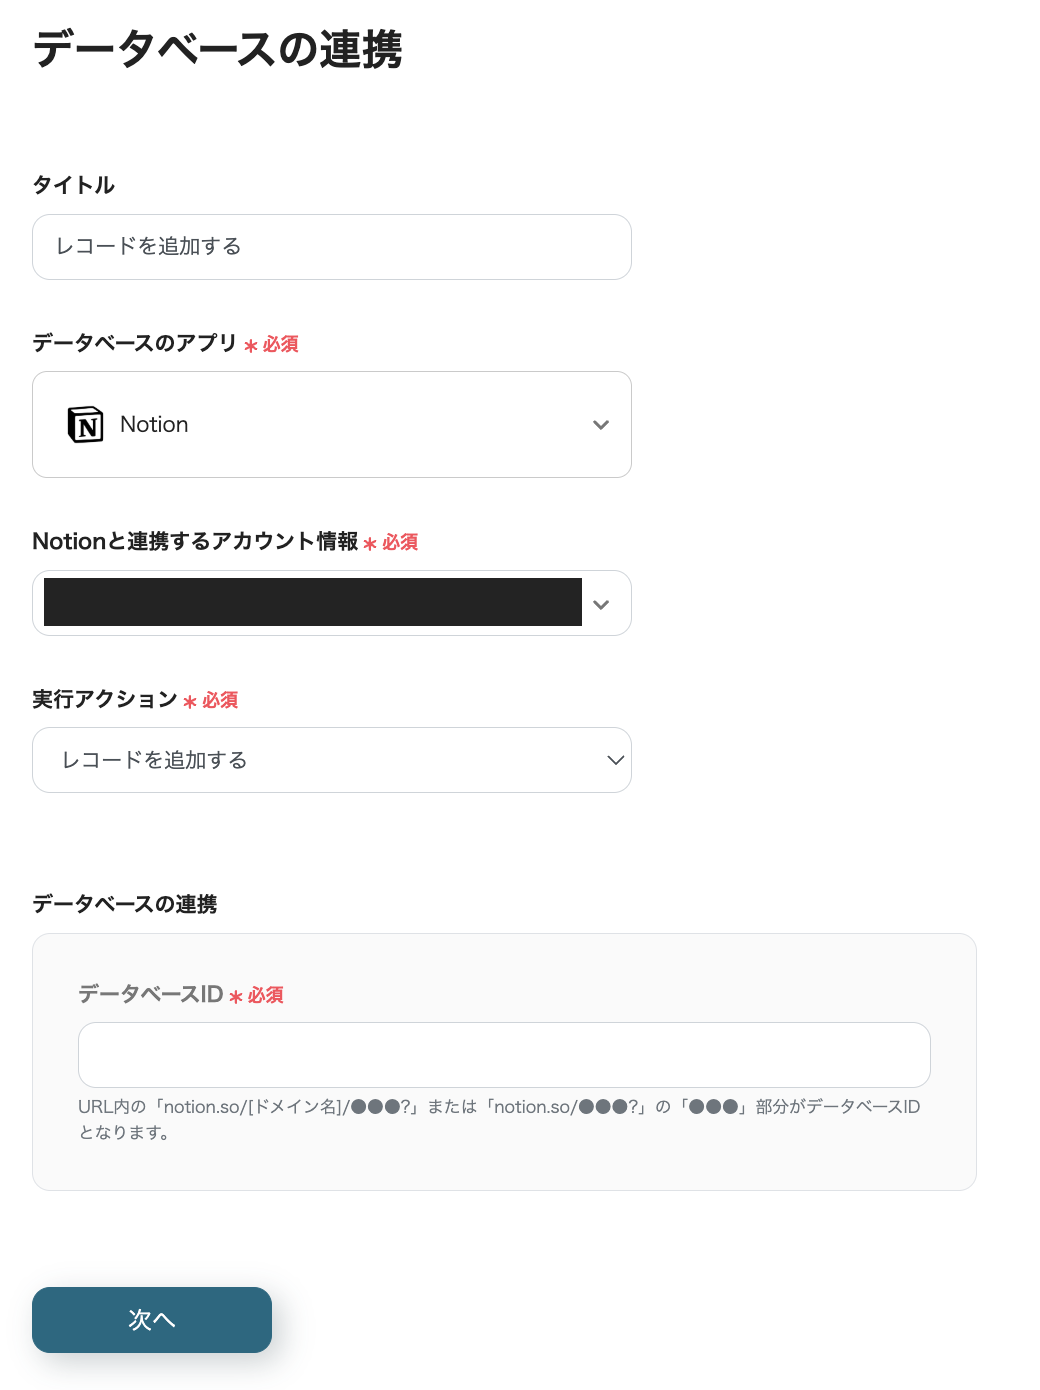Image resolution: width=1040 pixels, height=1390 pixels.
Task: Click the small データベースの連携 section heading
Action: tap(125, 904)
